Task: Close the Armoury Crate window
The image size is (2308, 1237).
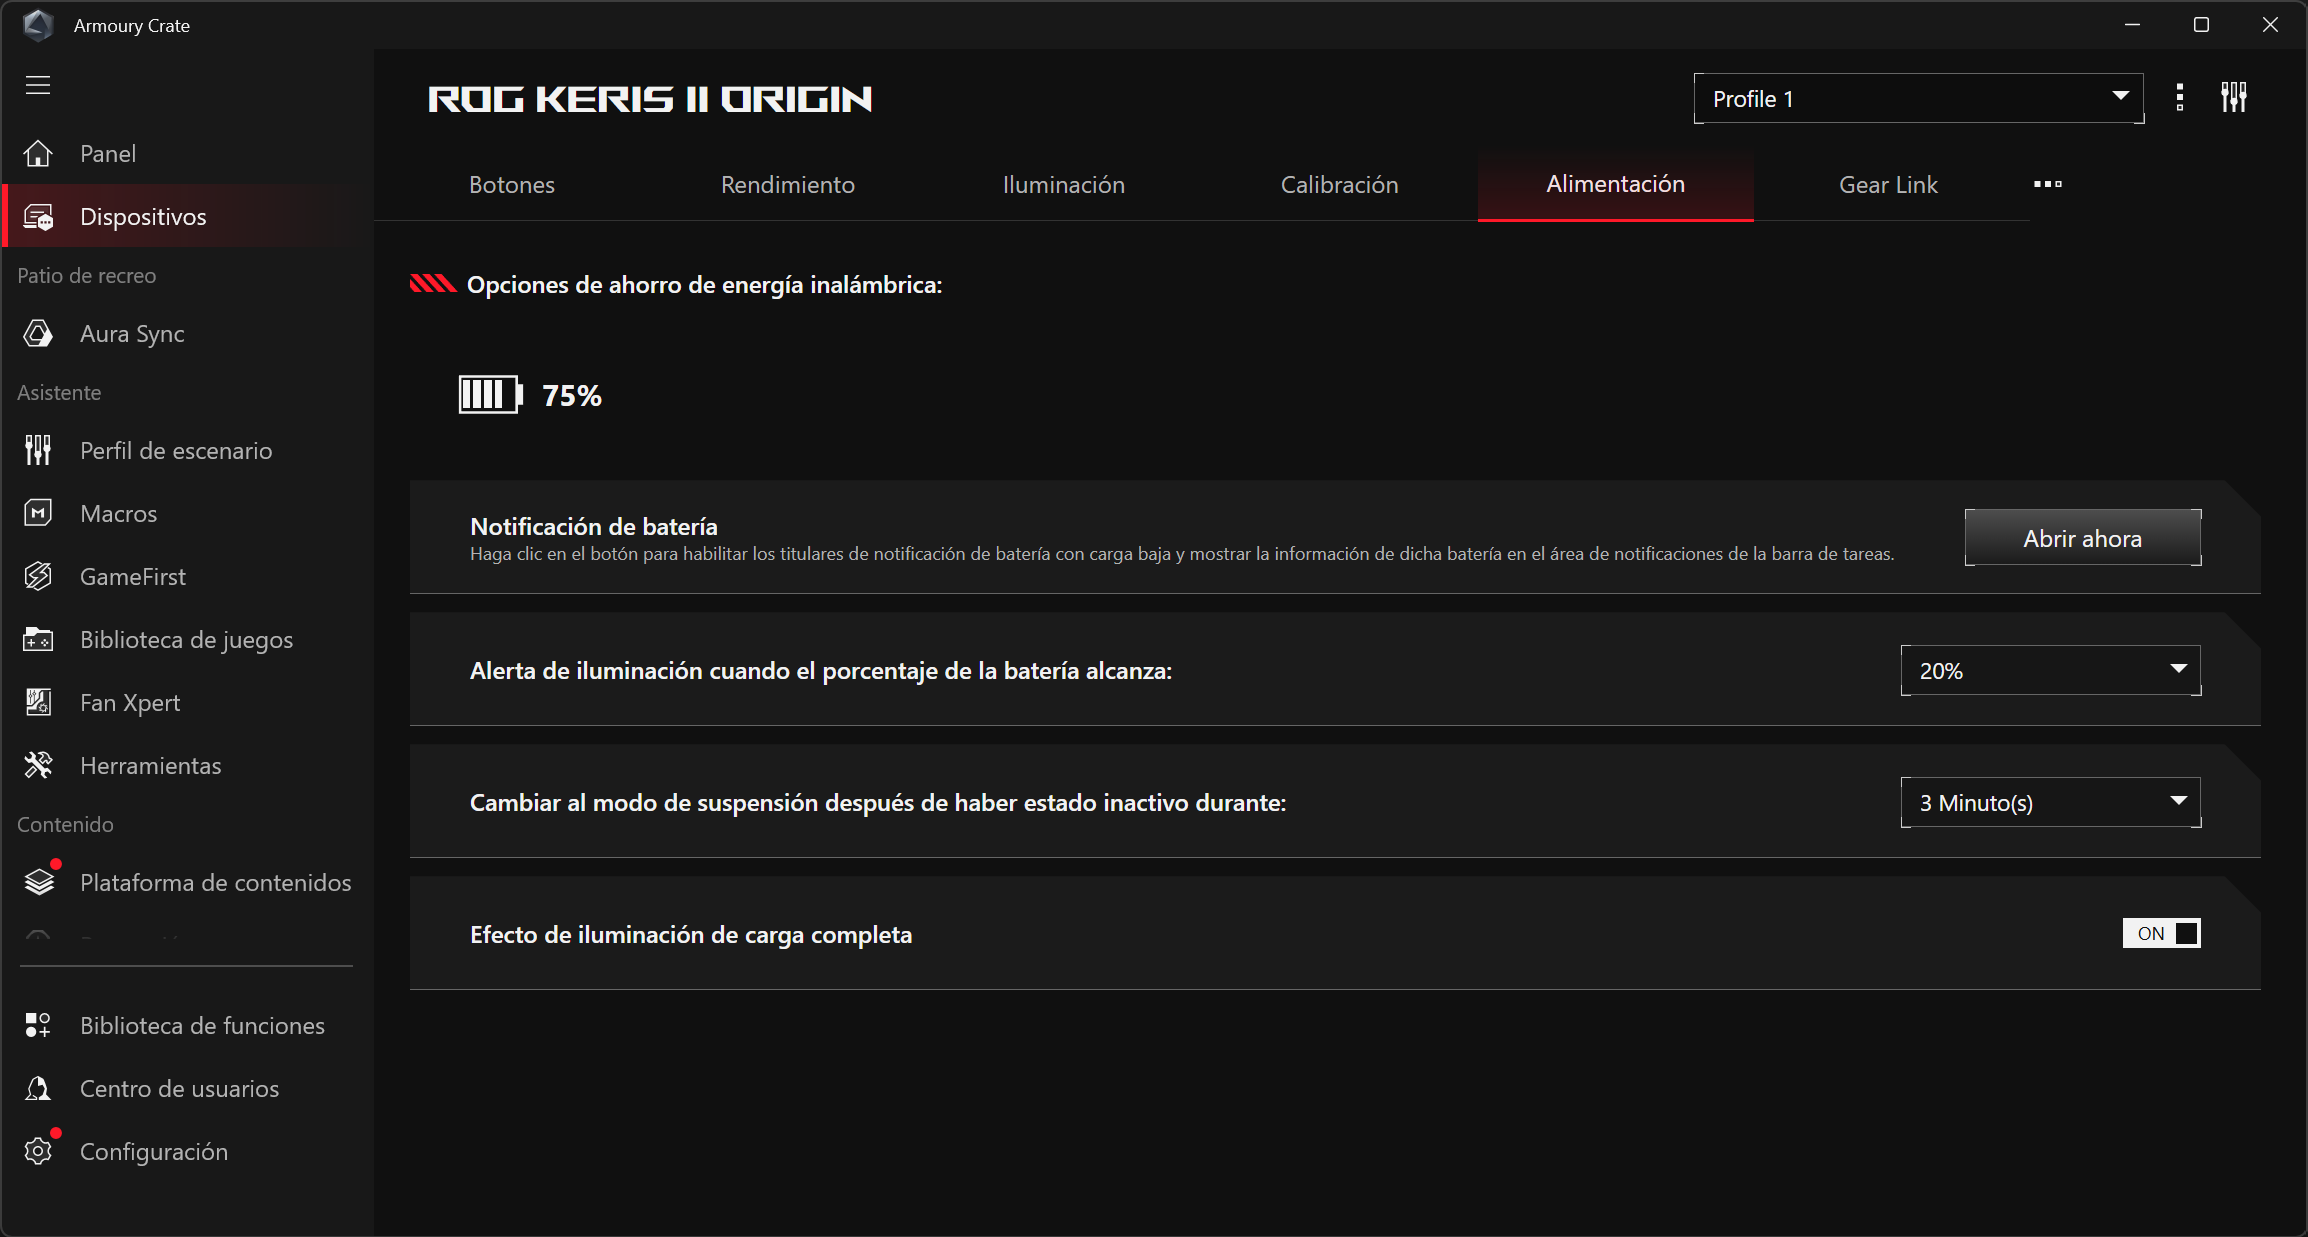Action: (x=2270, y=25)
